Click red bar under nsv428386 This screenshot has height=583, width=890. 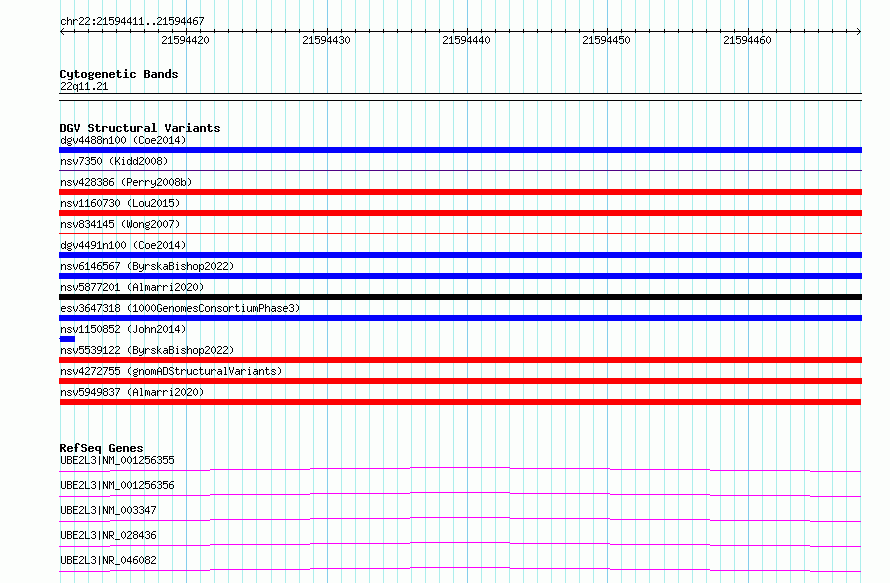click(x=460, y=192)
